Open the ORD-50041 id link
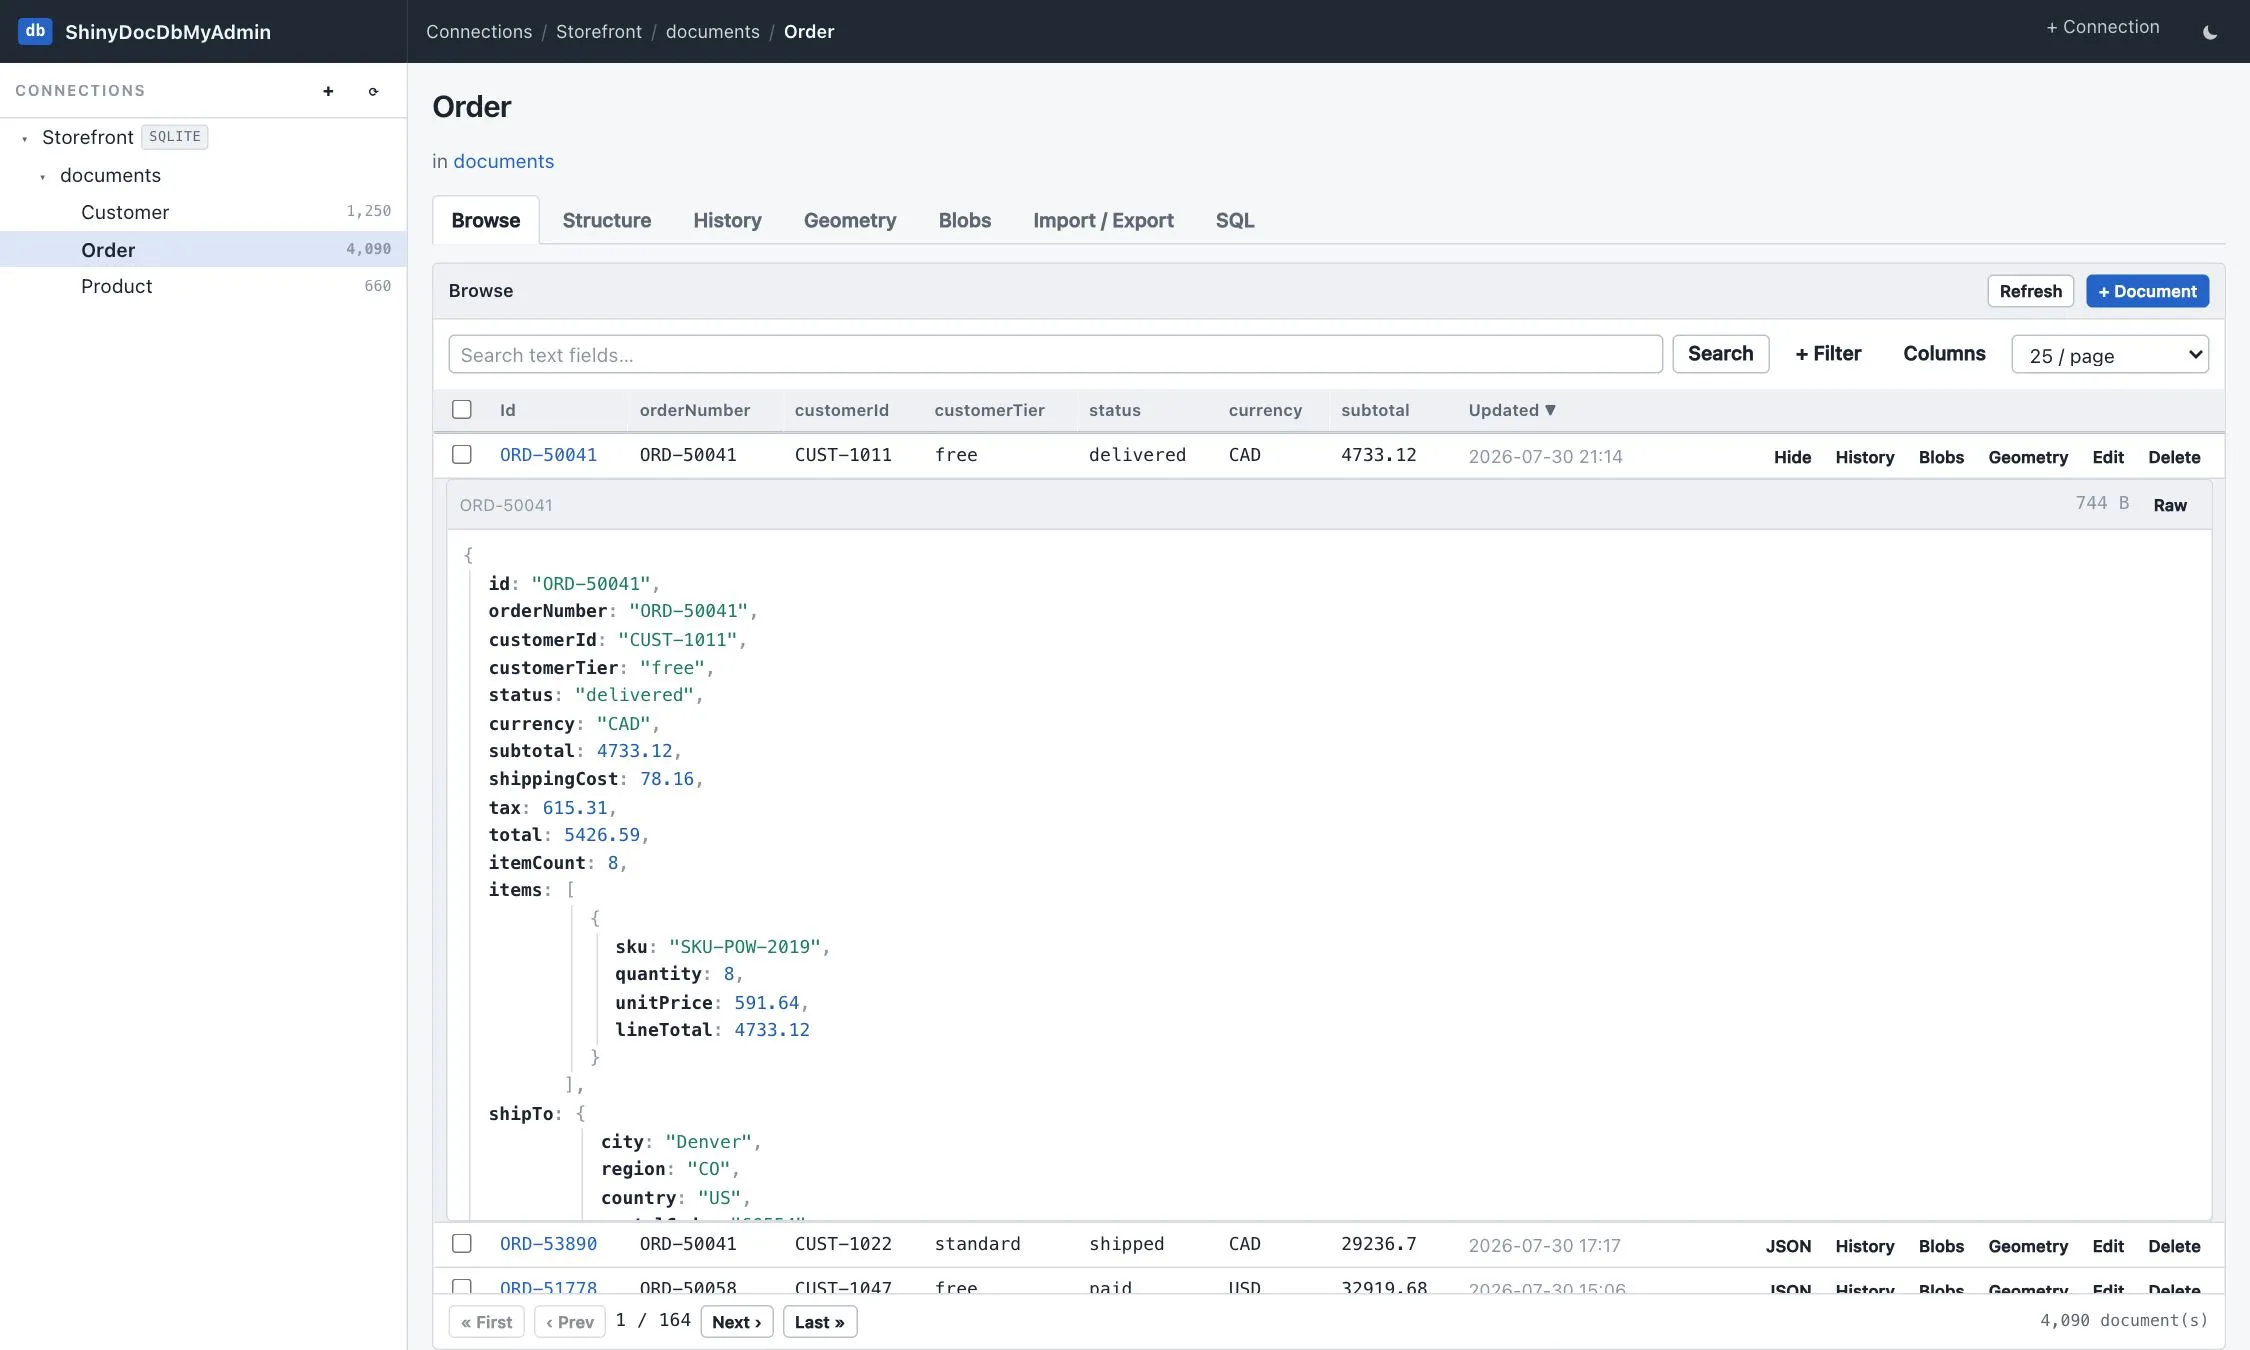Image resolution: width=2250 pixels, height=1350 pixels. pos(548,455)
